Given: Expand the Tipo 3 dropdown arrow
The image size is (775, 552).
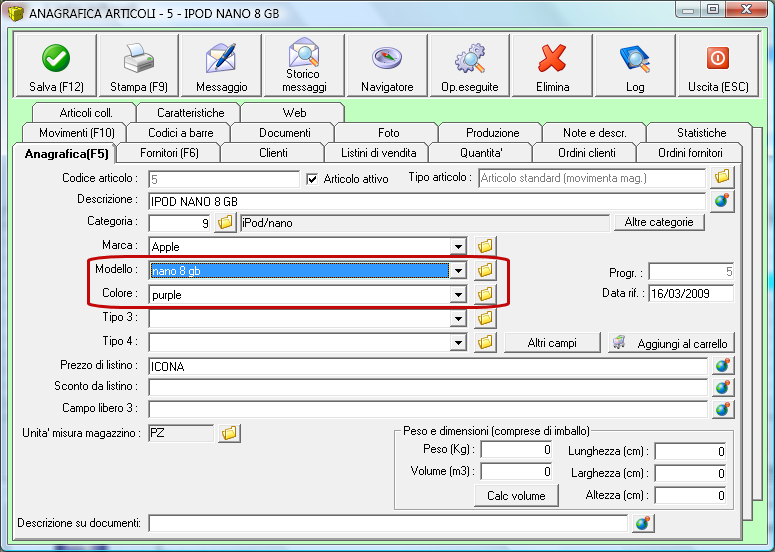Looking at the screenshot, I should [458, 318].
